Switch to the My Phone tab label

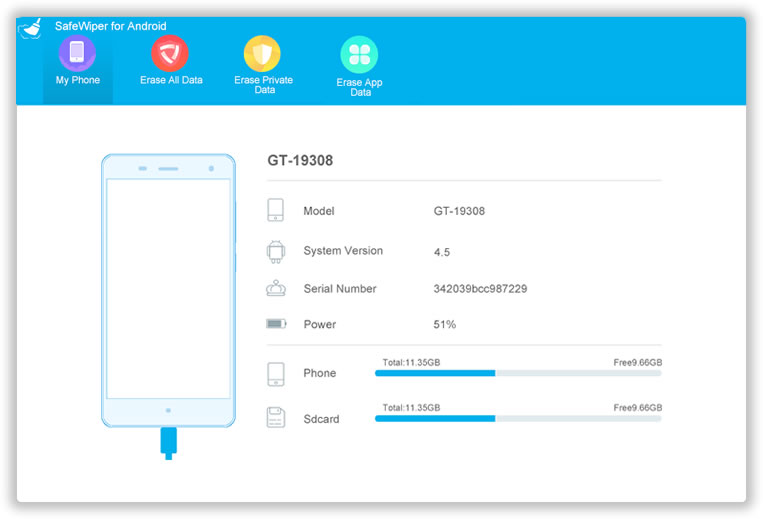coord(78,80)
